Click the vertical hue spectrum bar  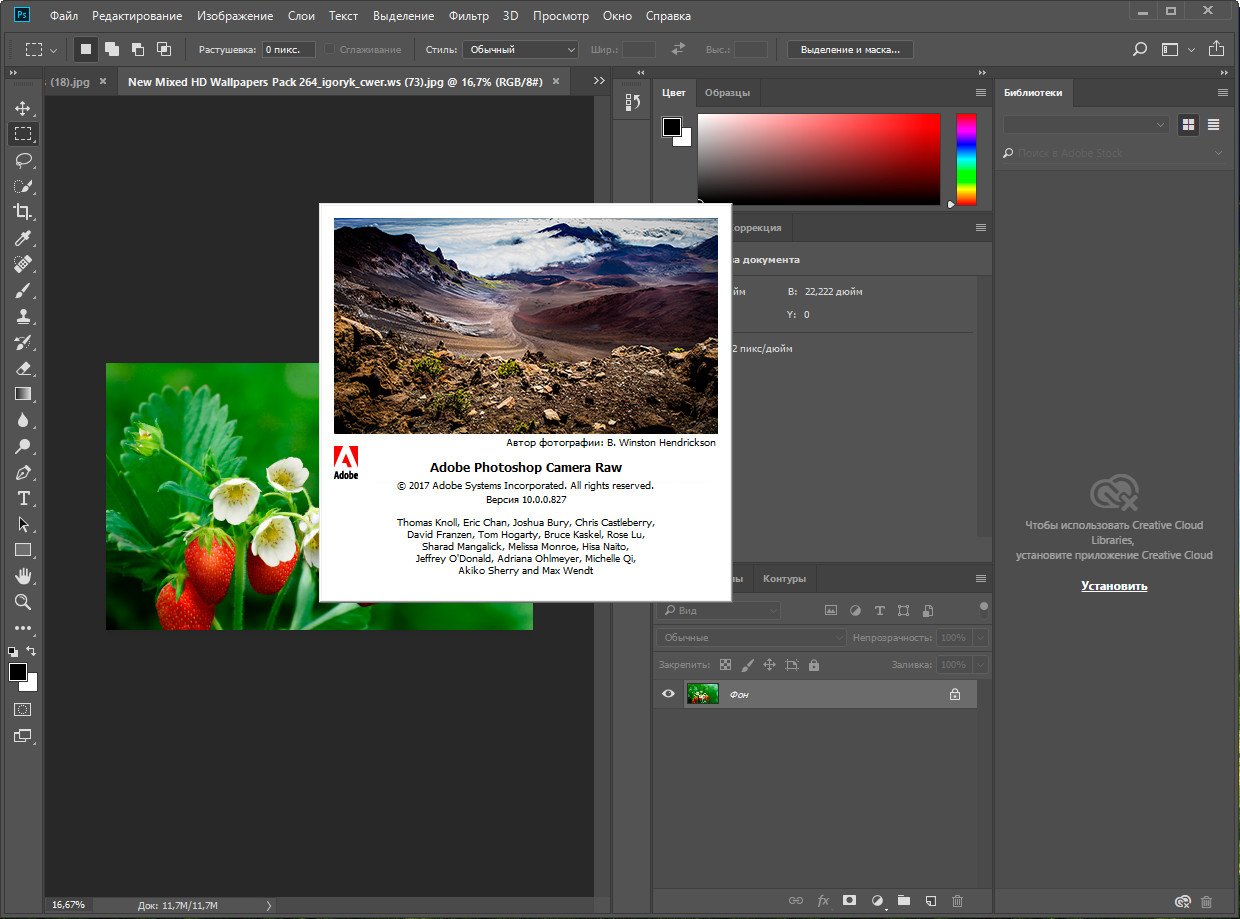966,159
